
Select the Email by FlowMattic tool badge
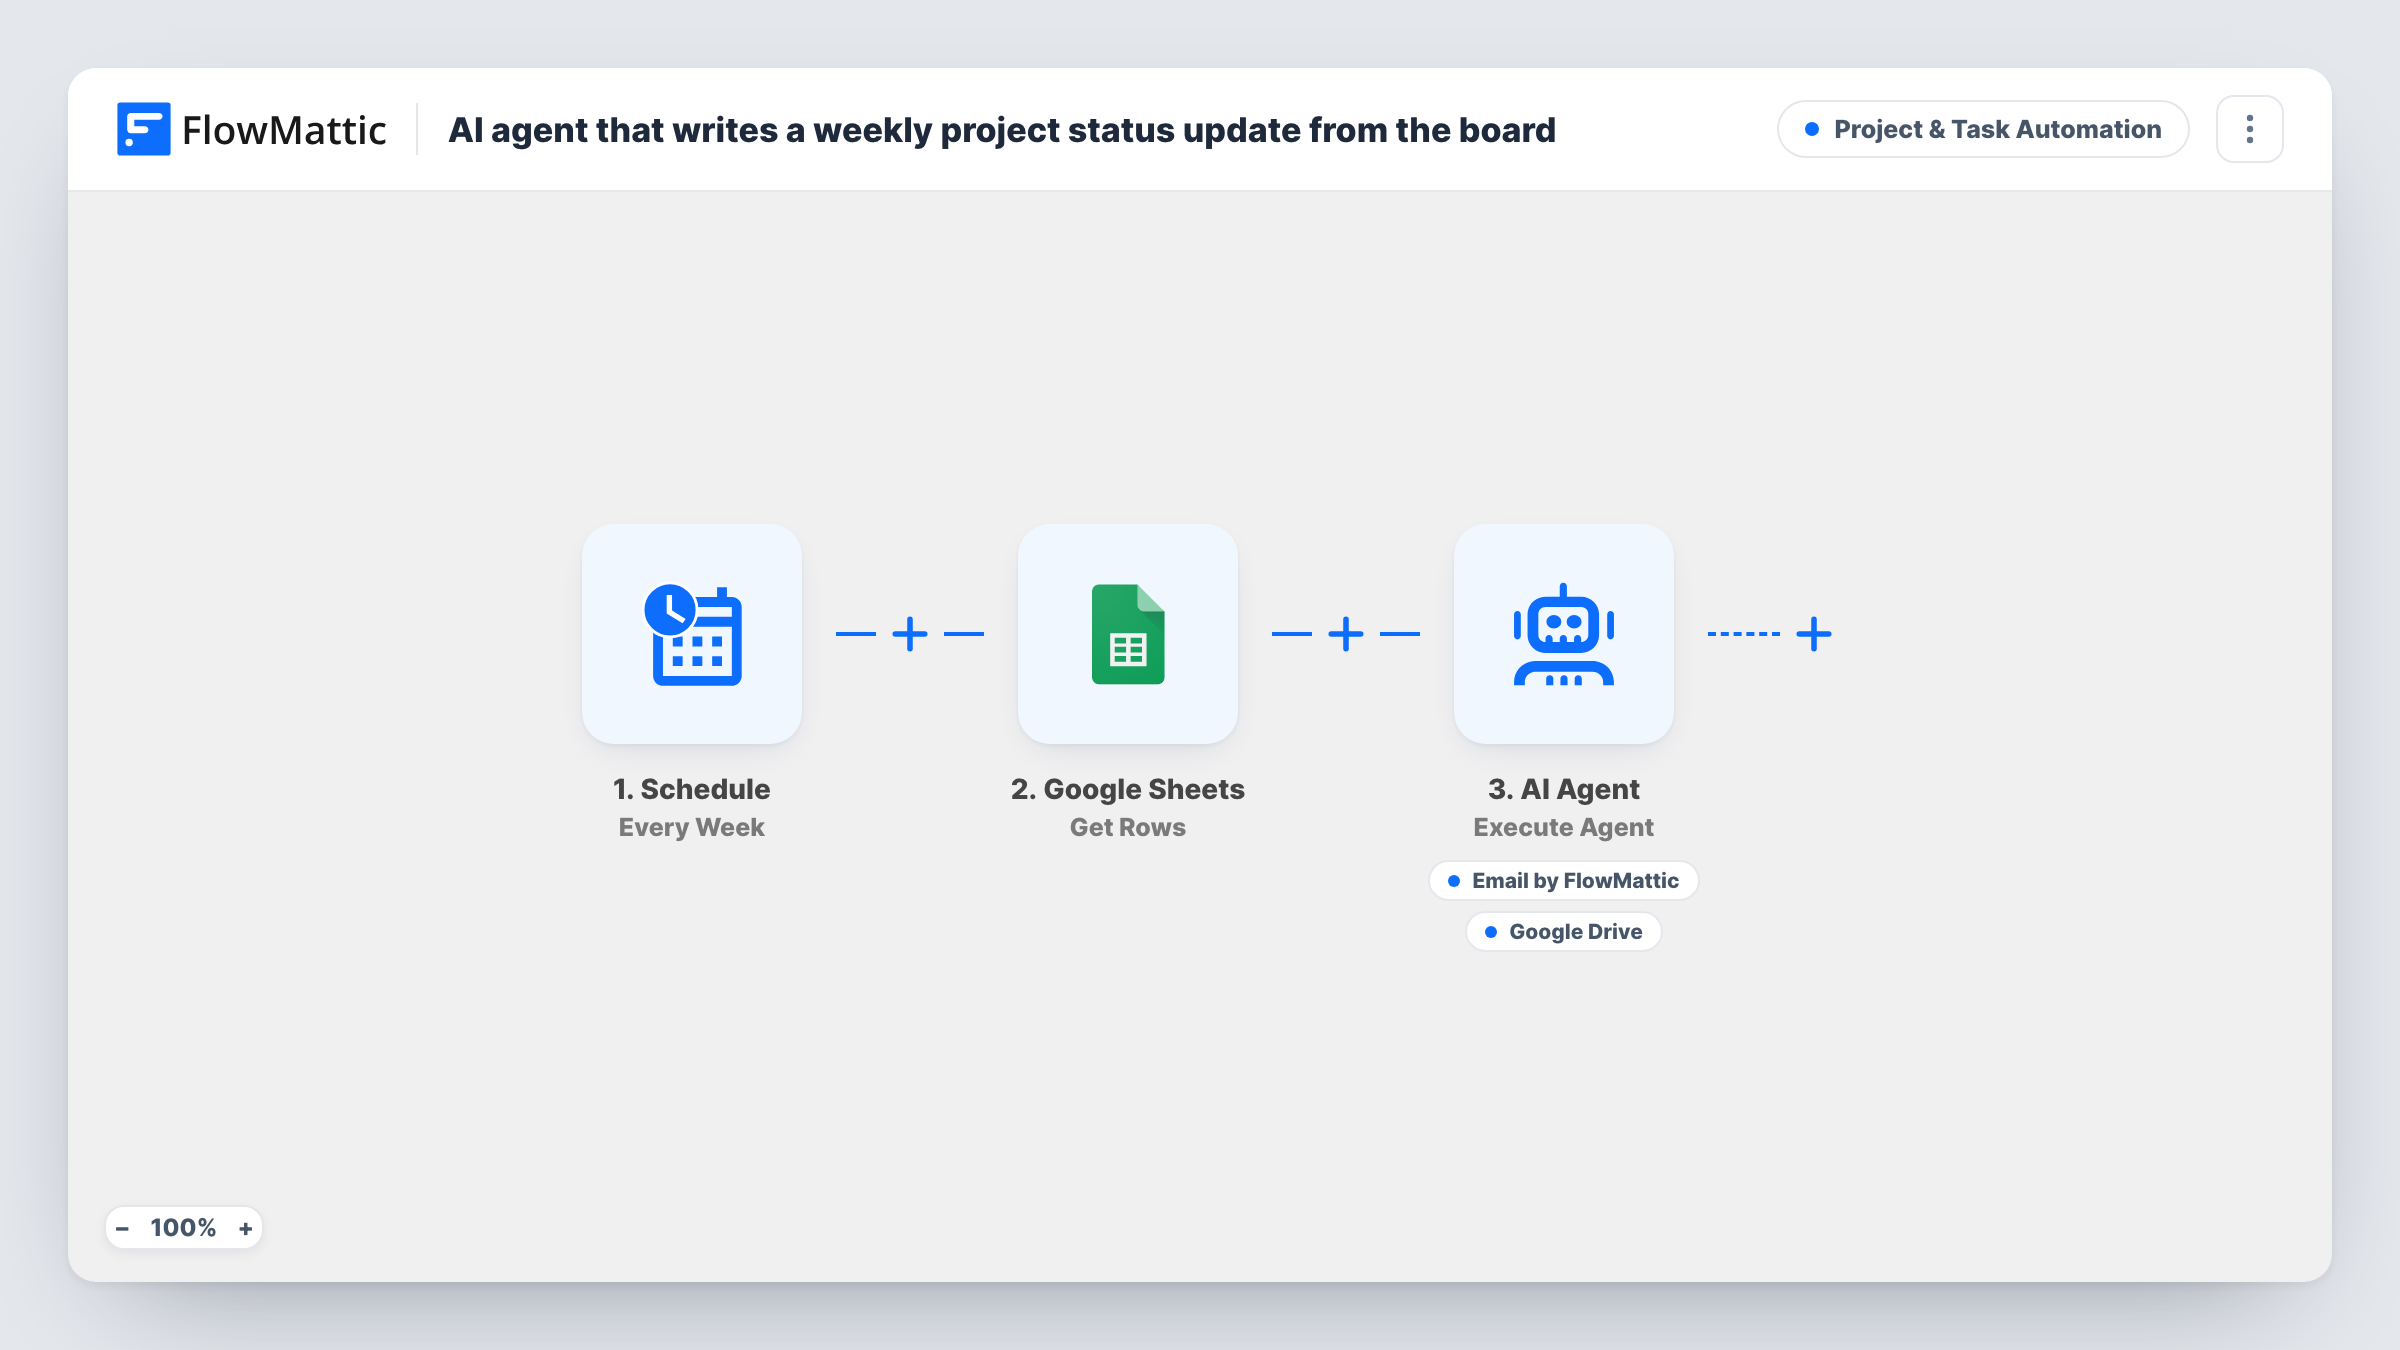pyautogui.click(x=1564, y=881)
